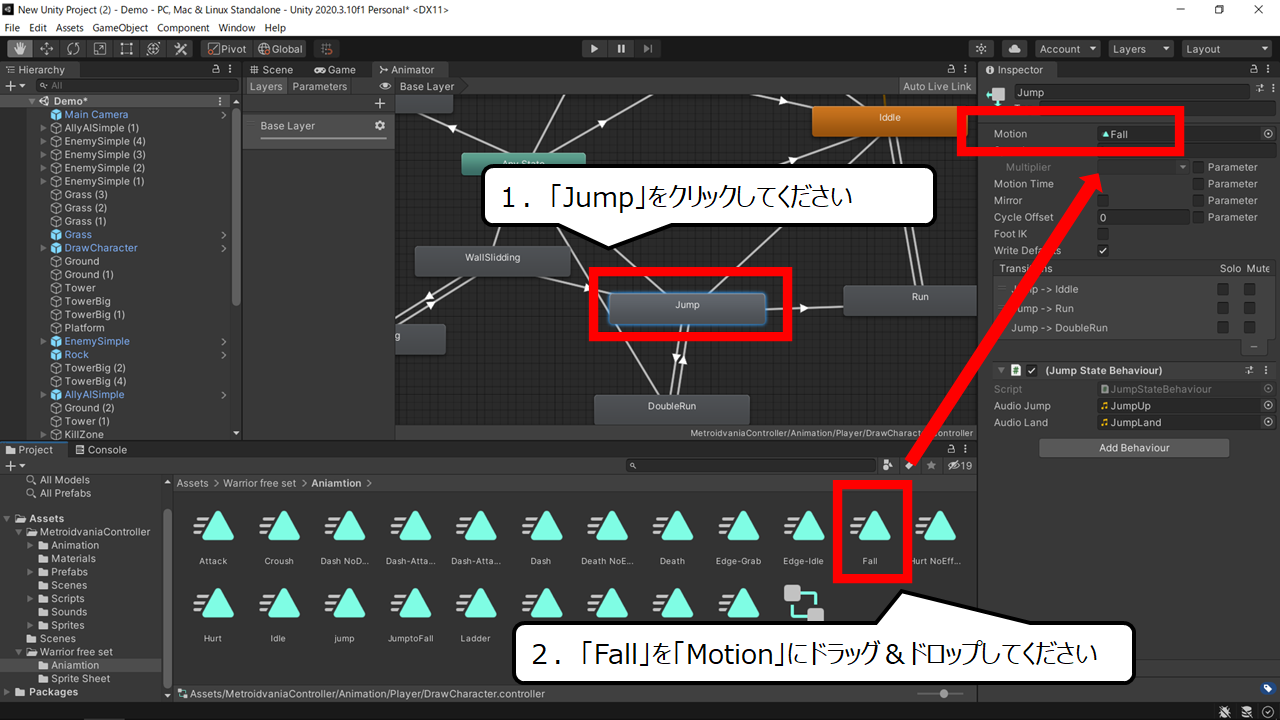Toggle the Foot IK checkbox

[1103, 234]
